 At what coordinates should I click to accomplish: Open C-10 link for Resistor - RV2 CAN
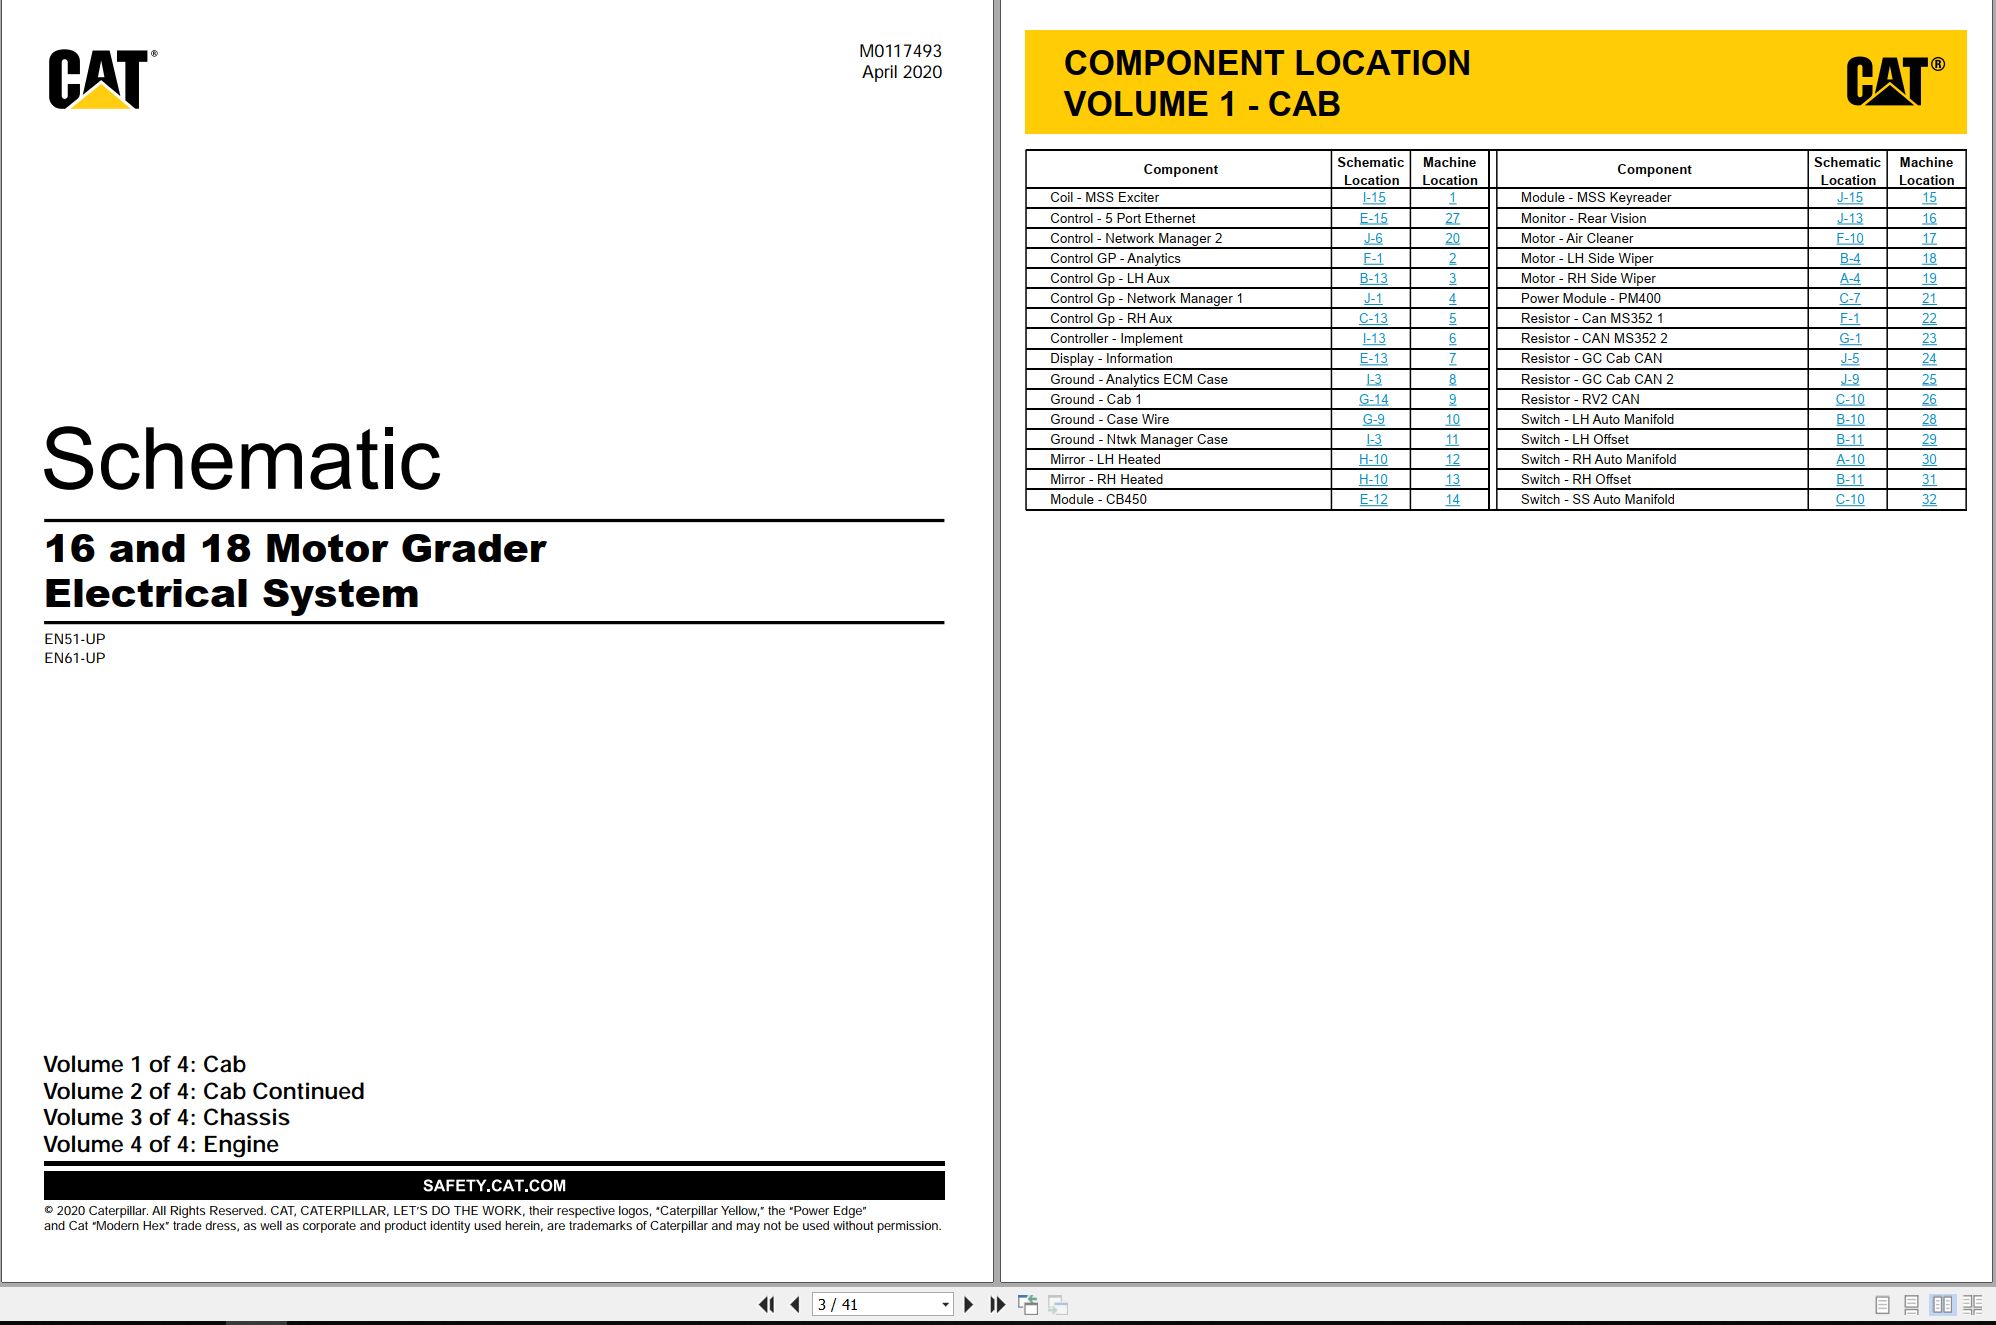point(1850,399)
